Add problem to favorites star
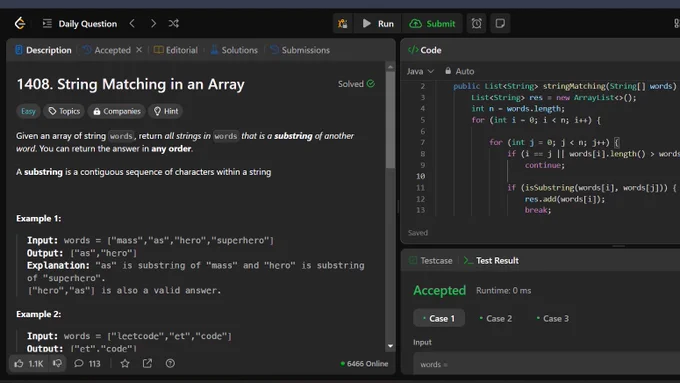Image resolution: width=680 pixels, height=383 pixels. click(125, 363)
